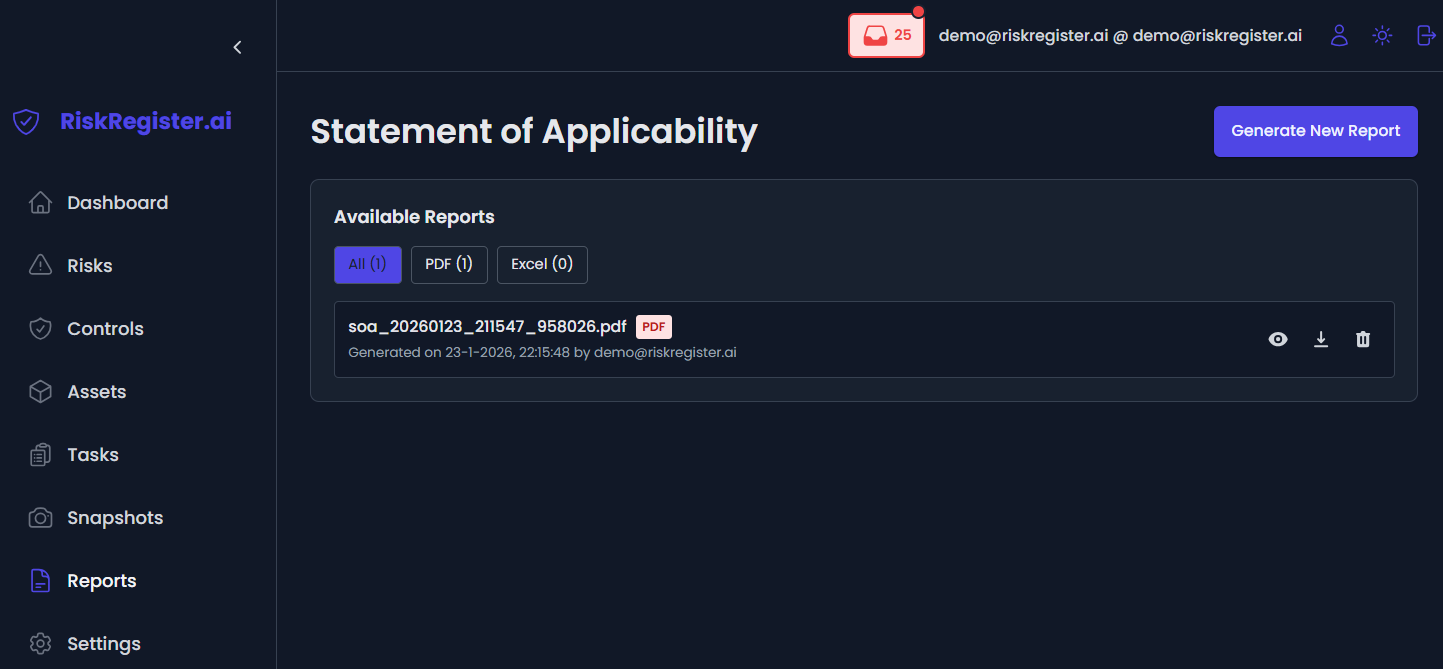Open the user profile icon

coord(1339,35)
